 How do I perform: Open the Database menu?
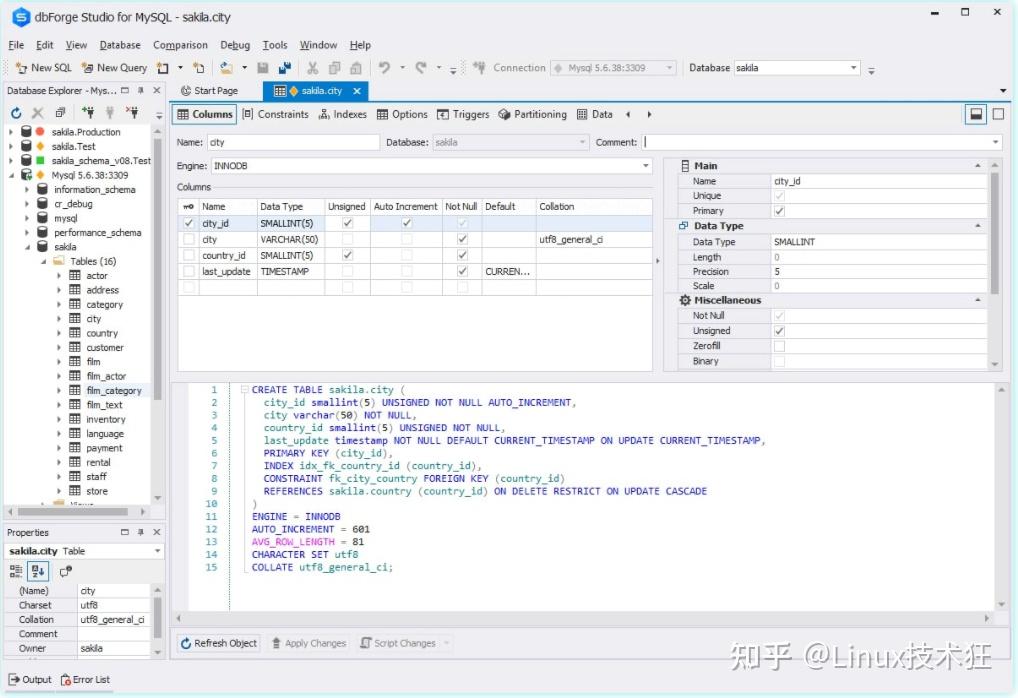[x=120, y=45]
